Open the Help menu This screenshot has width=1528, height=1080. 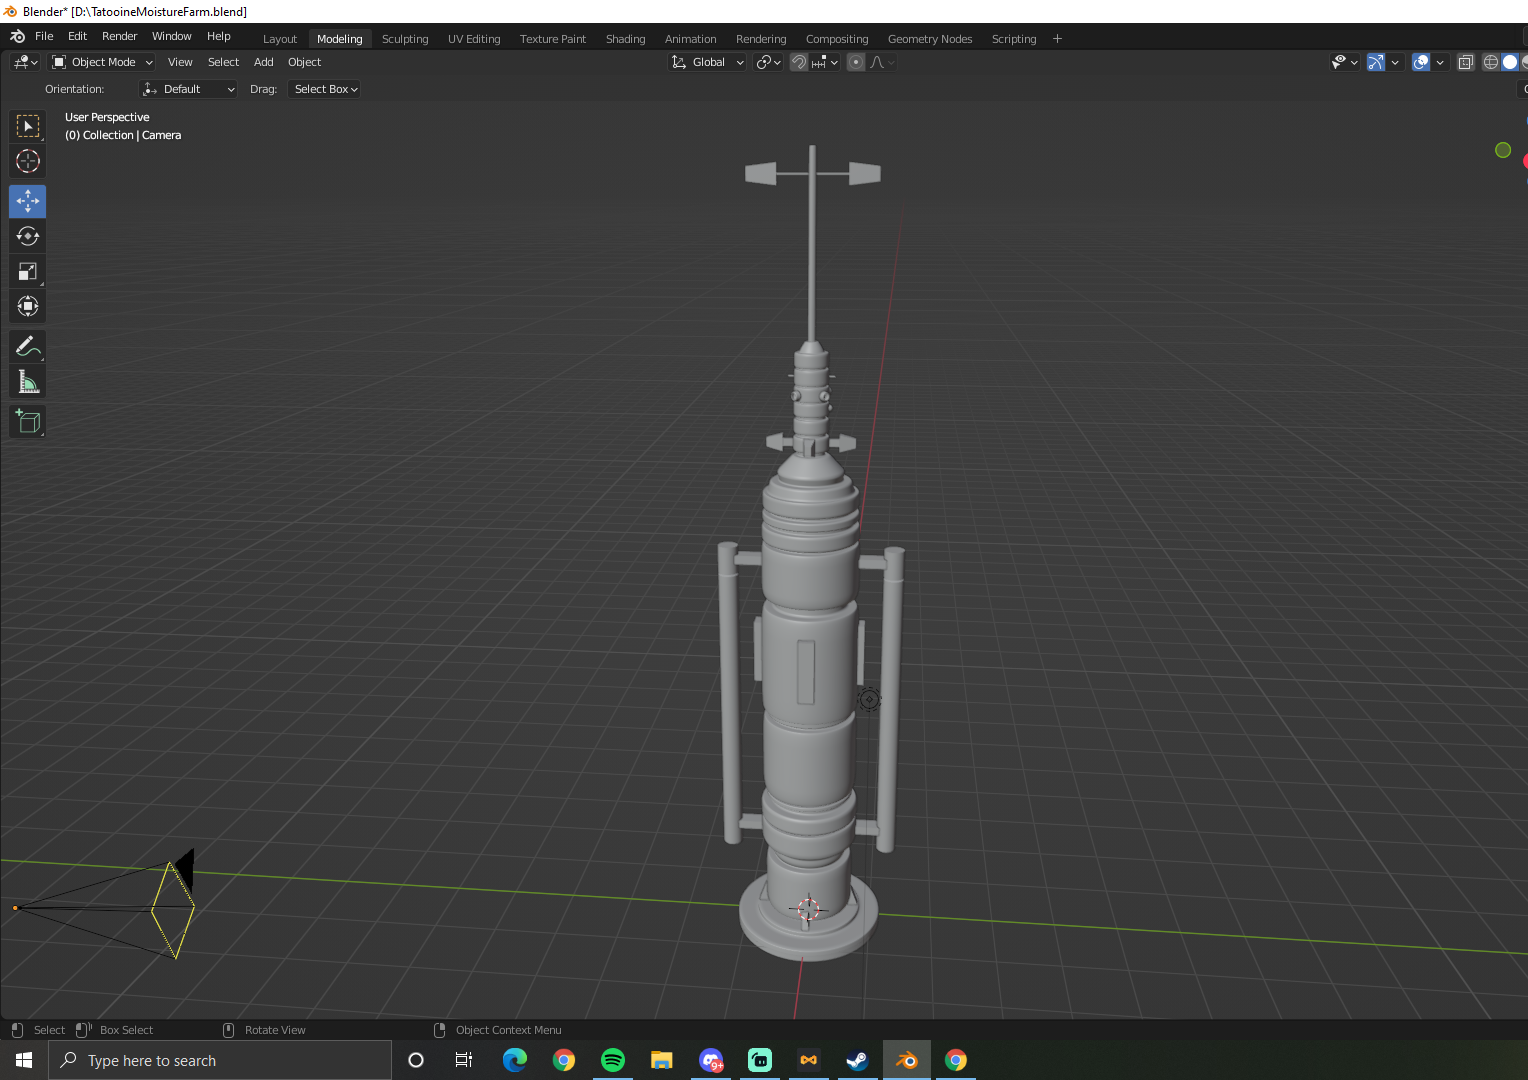tap(218, 36)
